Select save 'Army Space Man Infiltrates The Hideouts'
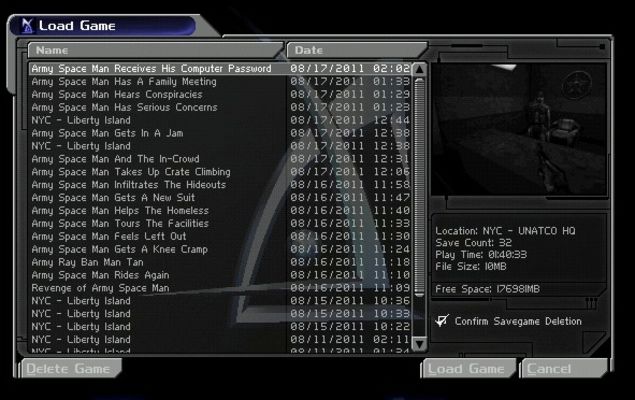Screen dimensions: 635x400 coord(220,185)
